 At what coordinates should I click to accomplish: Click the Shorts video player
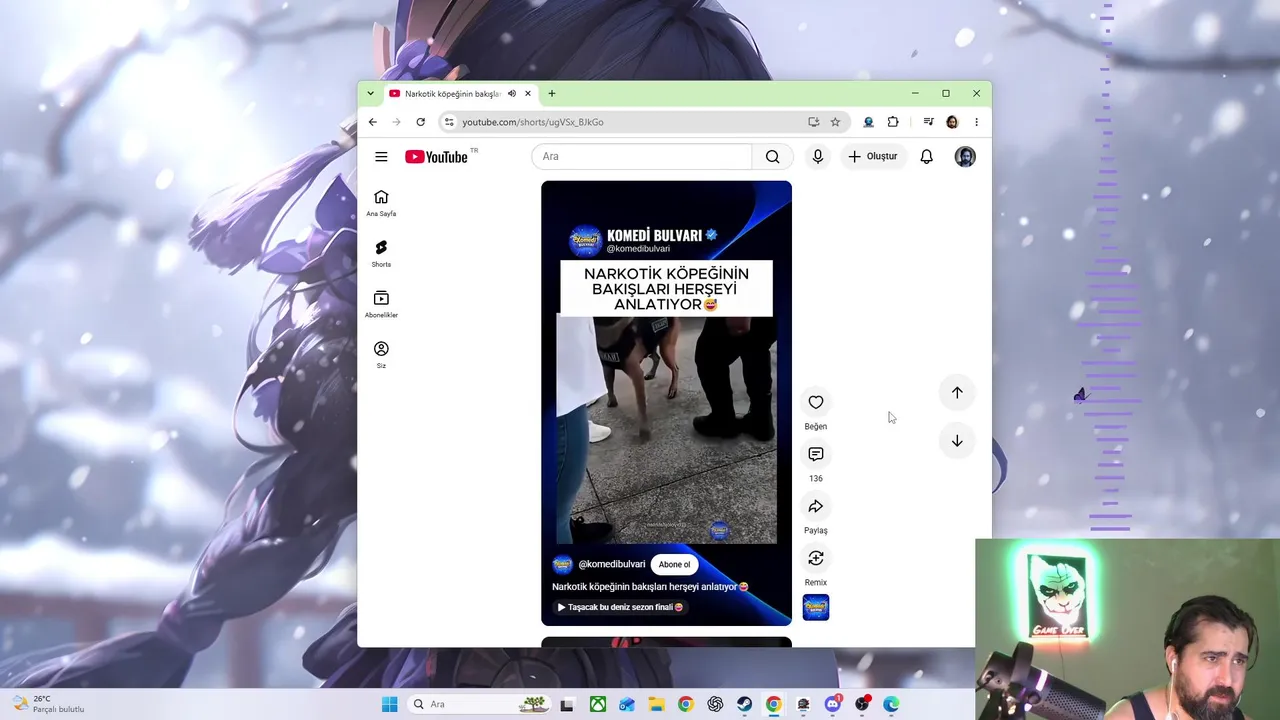coord(666,403)
